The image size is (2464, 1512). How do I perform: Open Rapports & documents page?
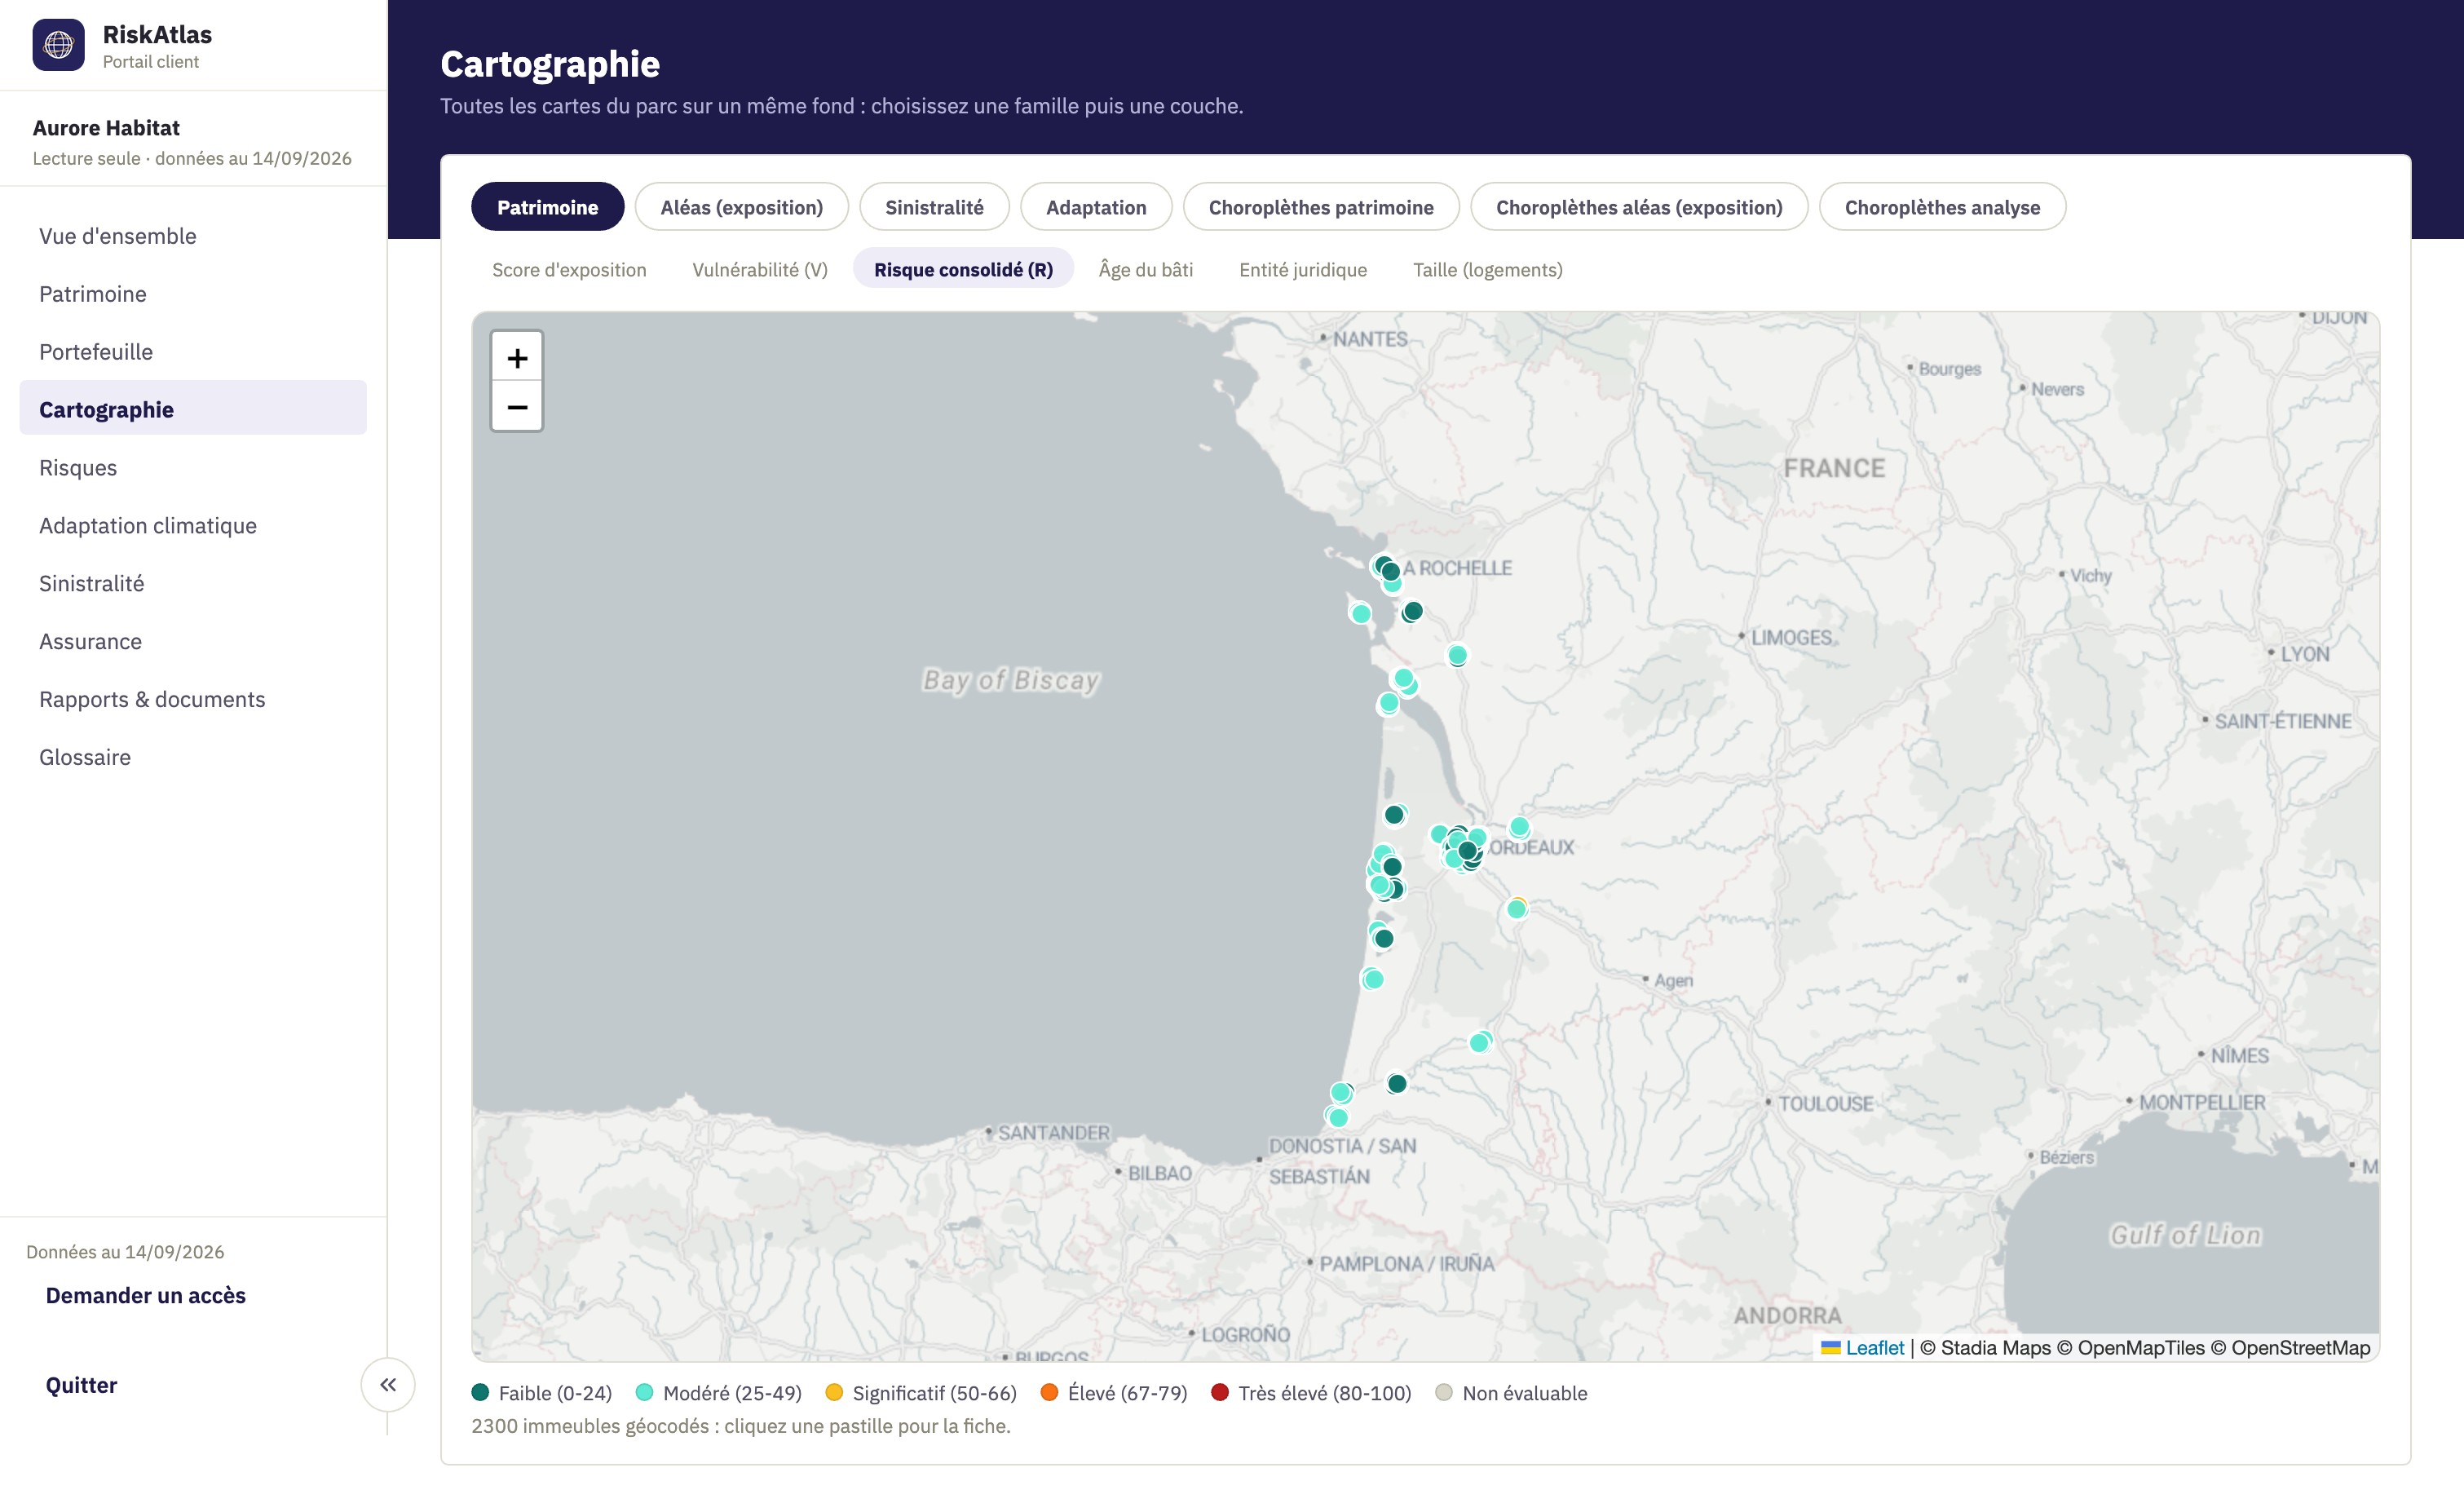[193, 699]
